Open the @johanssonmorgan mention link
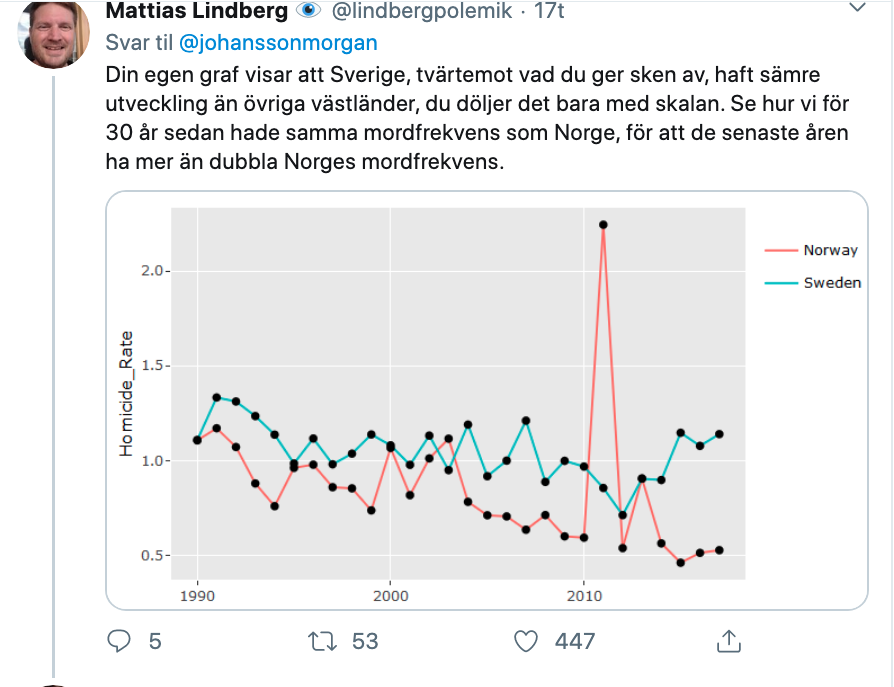 click(278, 43)
